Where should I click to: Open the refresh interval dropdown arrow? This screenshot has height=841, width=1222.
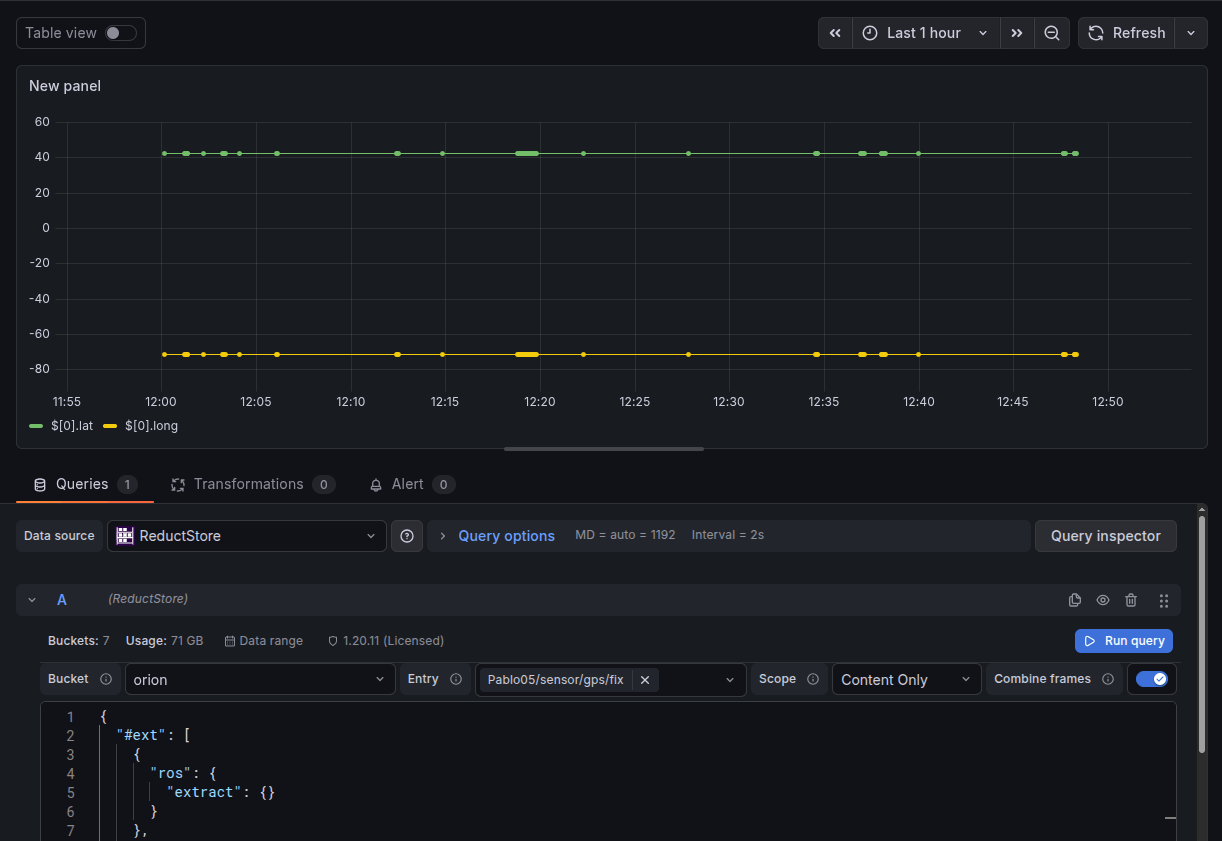click(1191, 33)
